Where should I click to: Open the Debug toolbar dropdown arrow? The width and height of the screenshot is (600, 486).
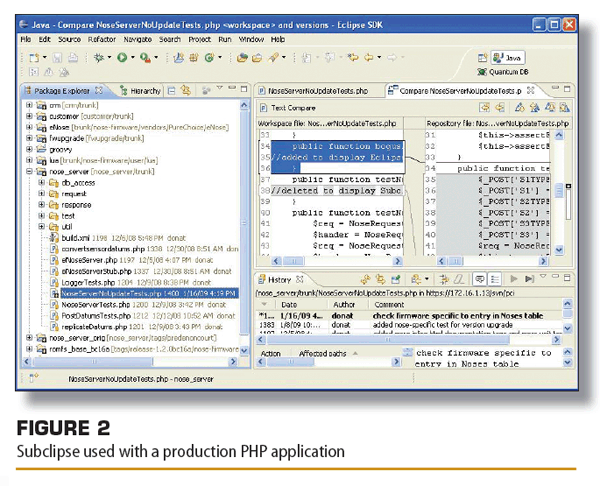click(x=109, y=58)
